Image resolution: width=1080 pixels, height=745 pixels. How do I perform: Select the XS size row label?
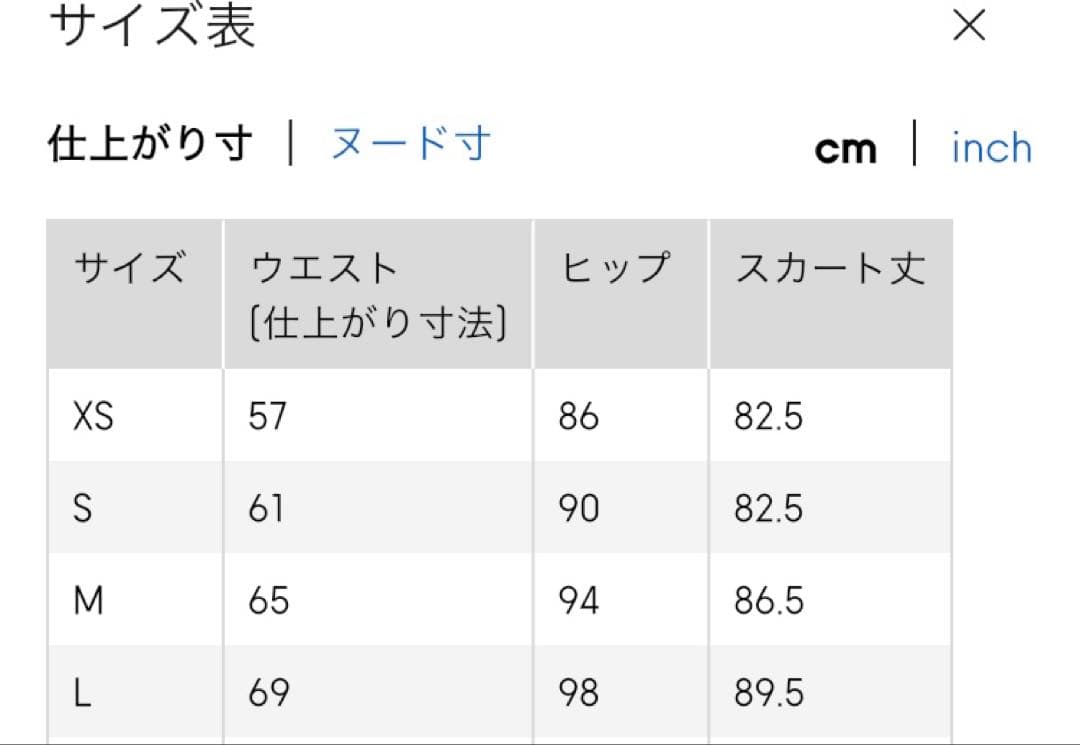[93, 416]
